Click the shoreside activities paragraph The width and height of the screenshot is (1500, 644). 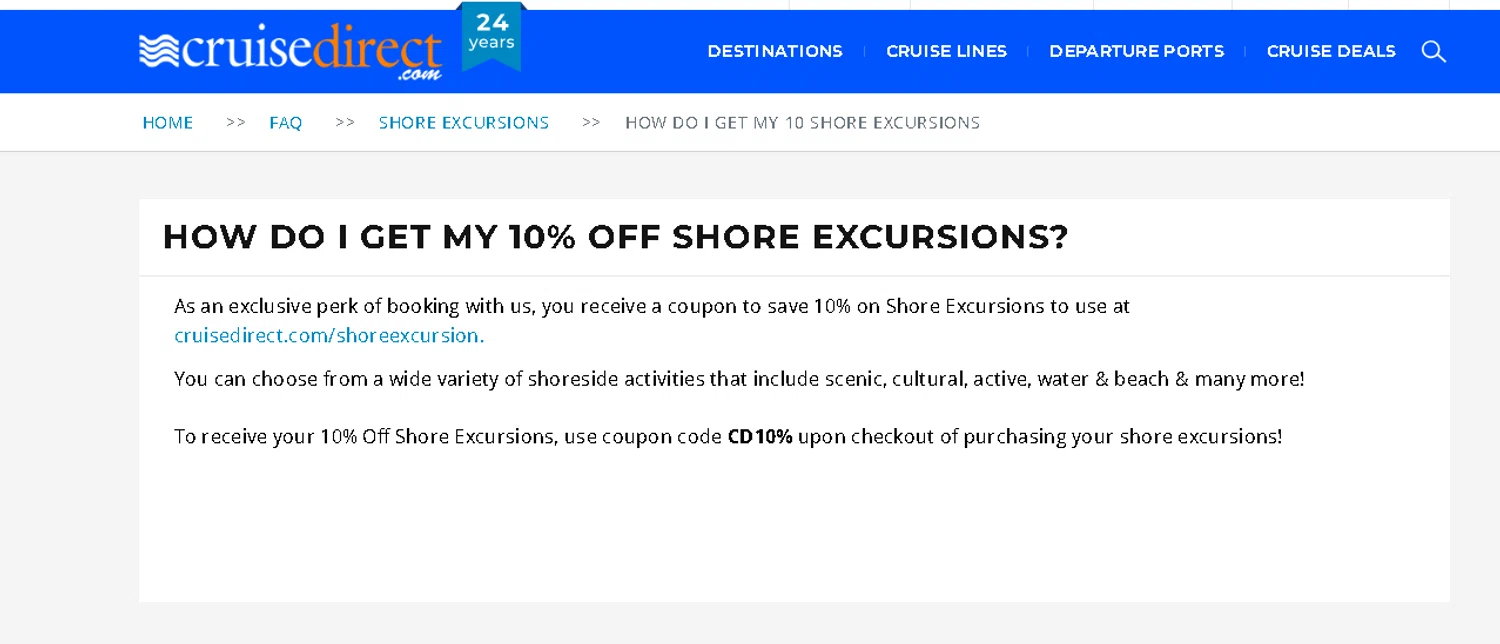click(x=739, y=379)
